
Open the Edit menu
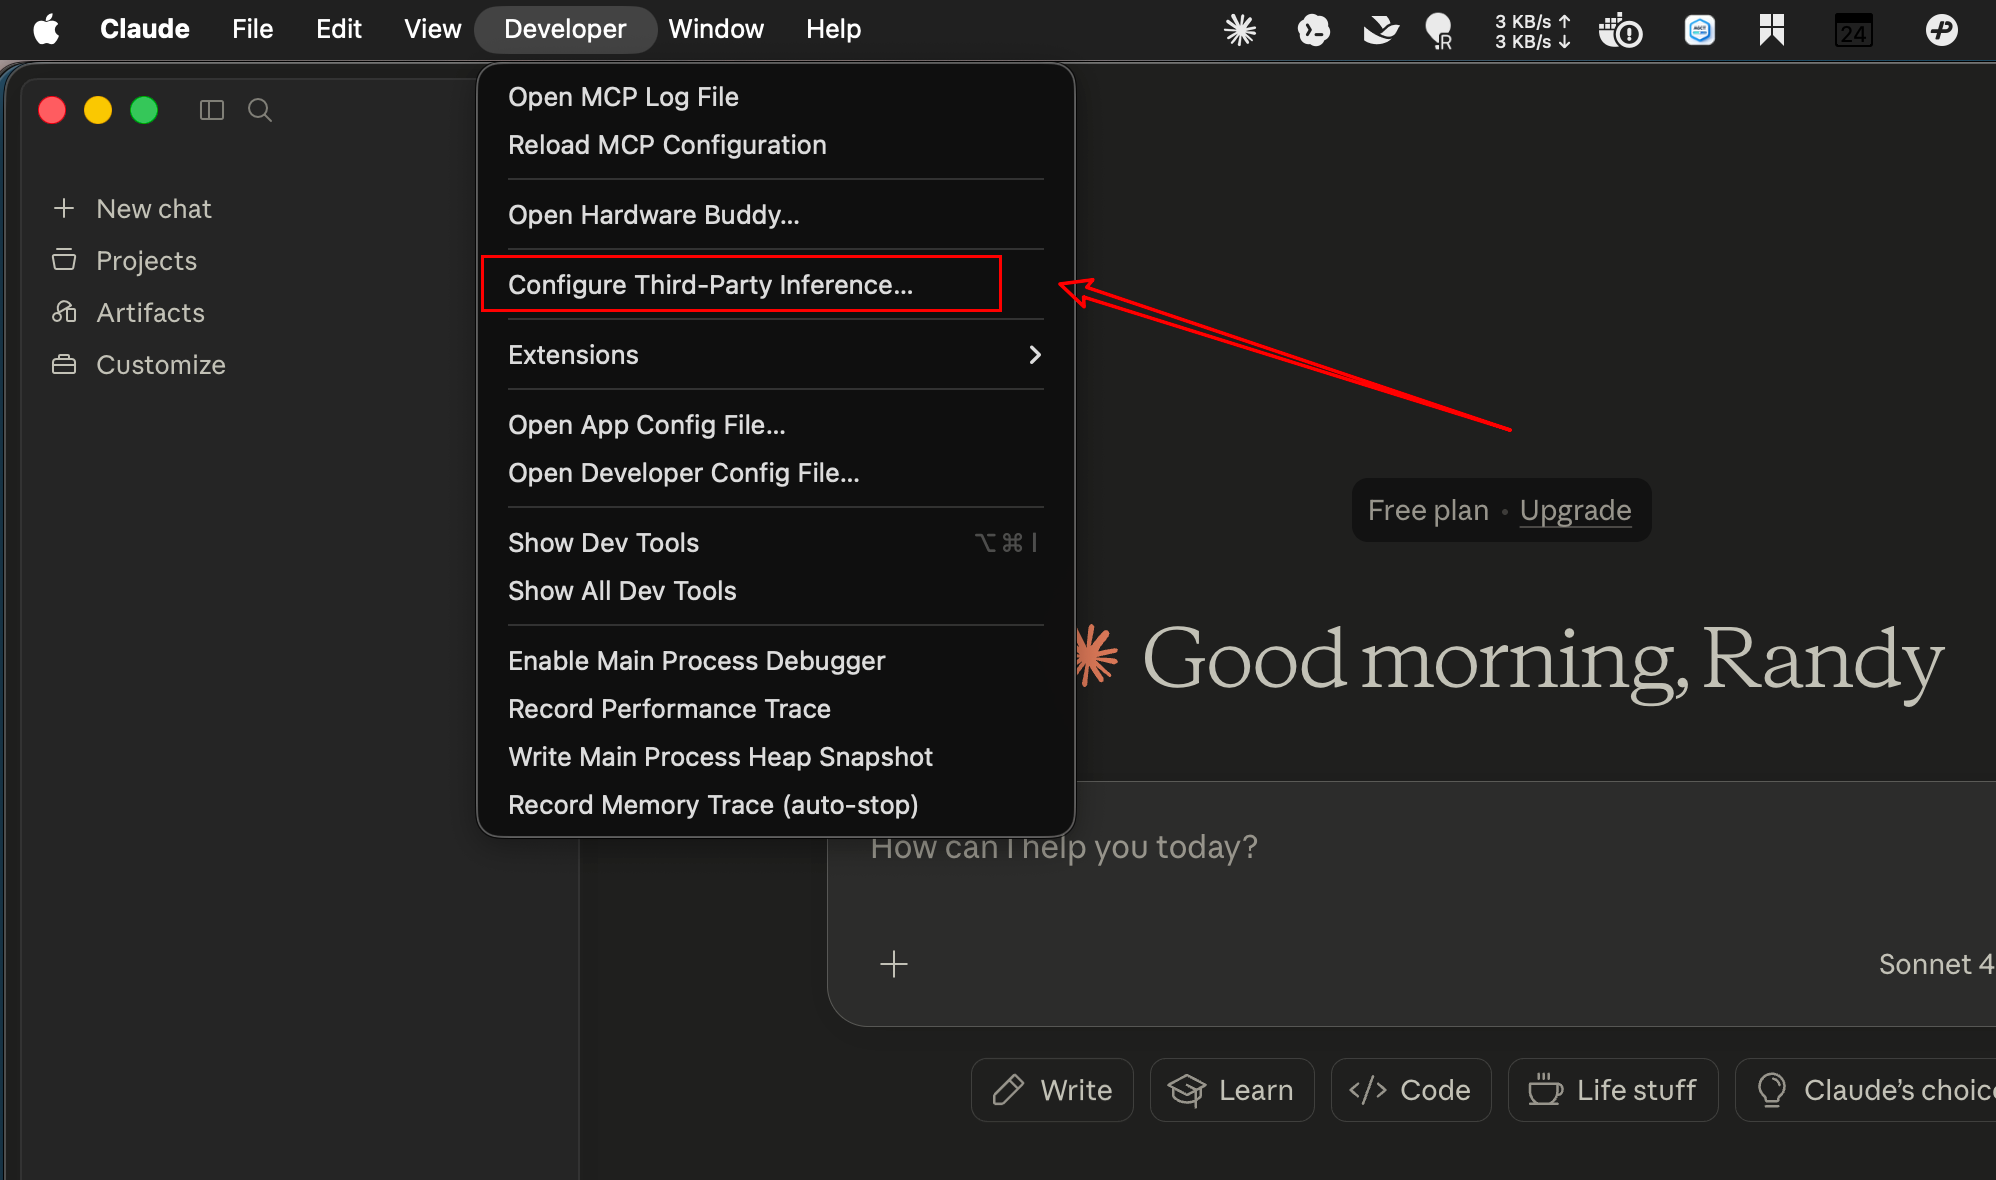pos(339,29)
